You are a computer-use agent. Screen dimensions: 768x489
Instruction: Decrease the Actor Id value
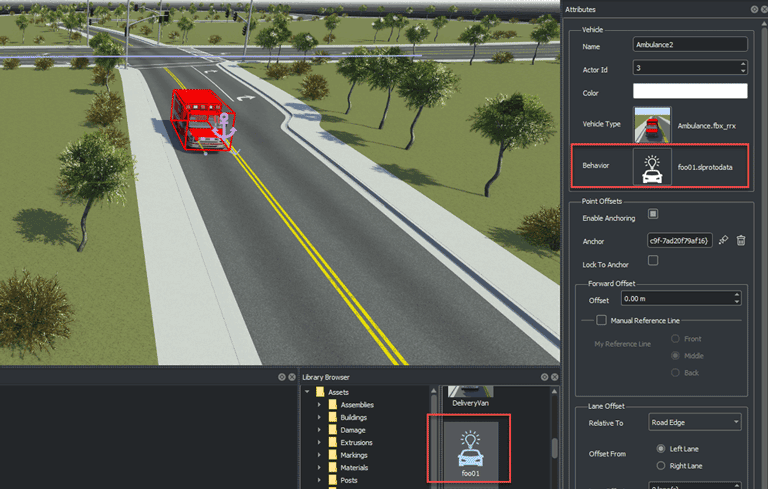pyautogui.click(x=743, y=71)
